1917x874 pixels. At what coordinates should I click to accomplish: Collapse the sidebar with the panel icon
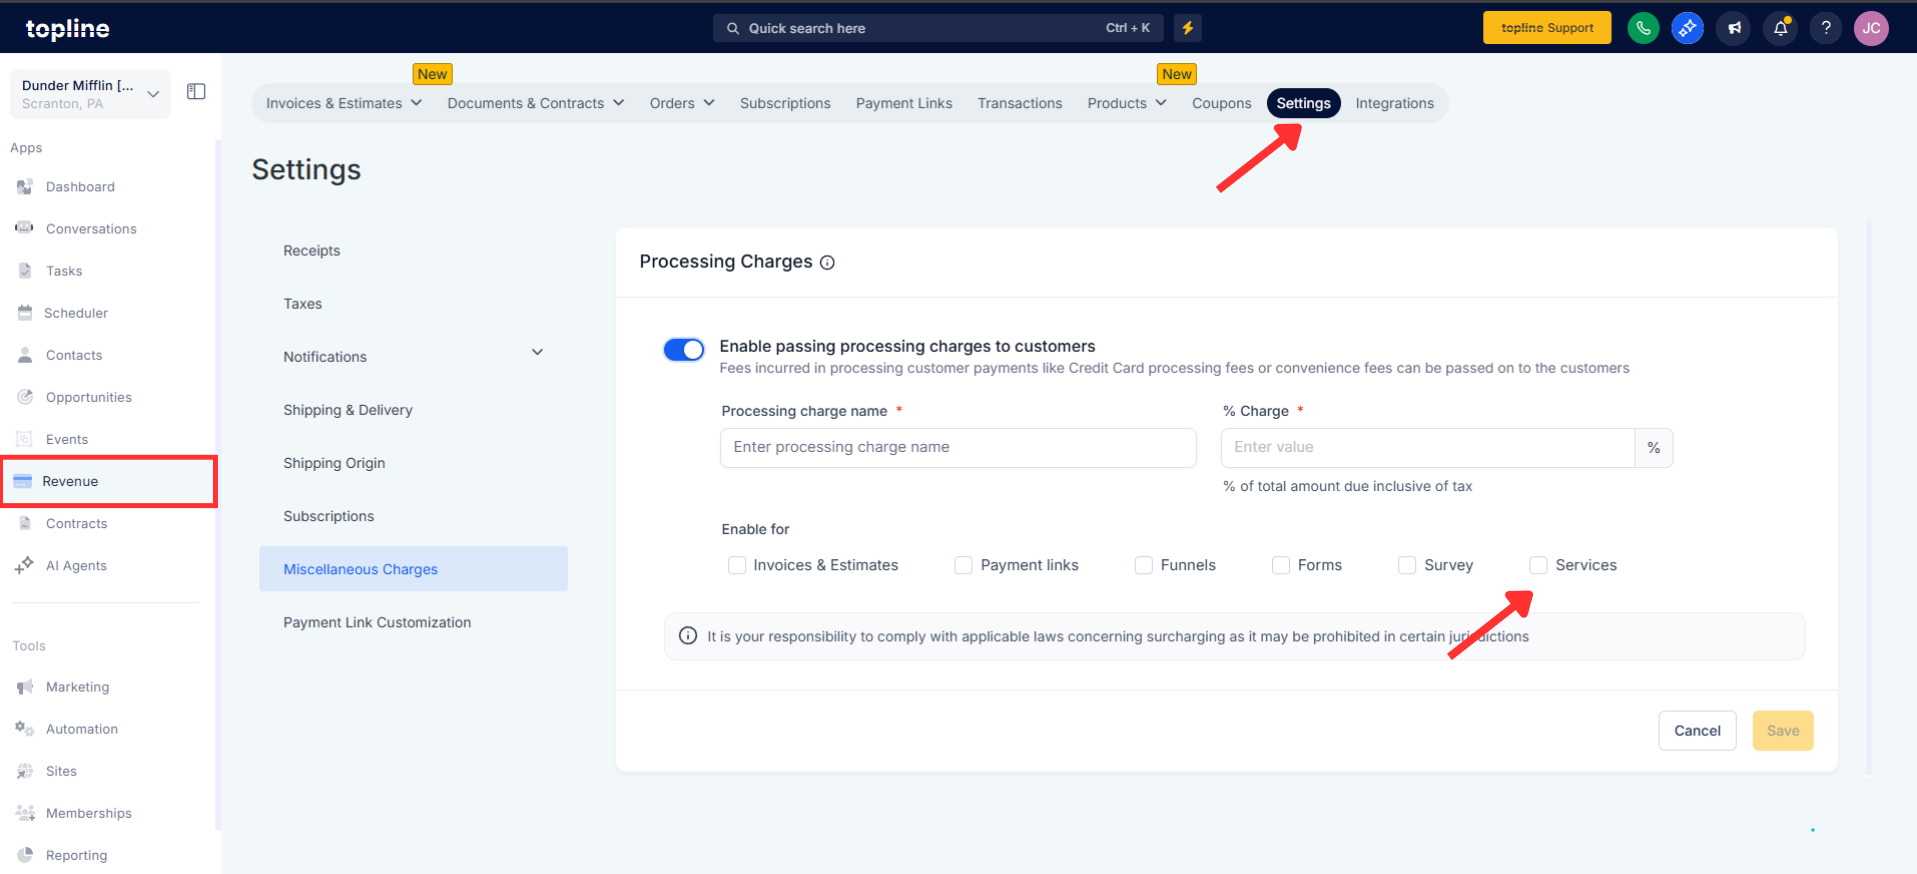coord(196,92)
